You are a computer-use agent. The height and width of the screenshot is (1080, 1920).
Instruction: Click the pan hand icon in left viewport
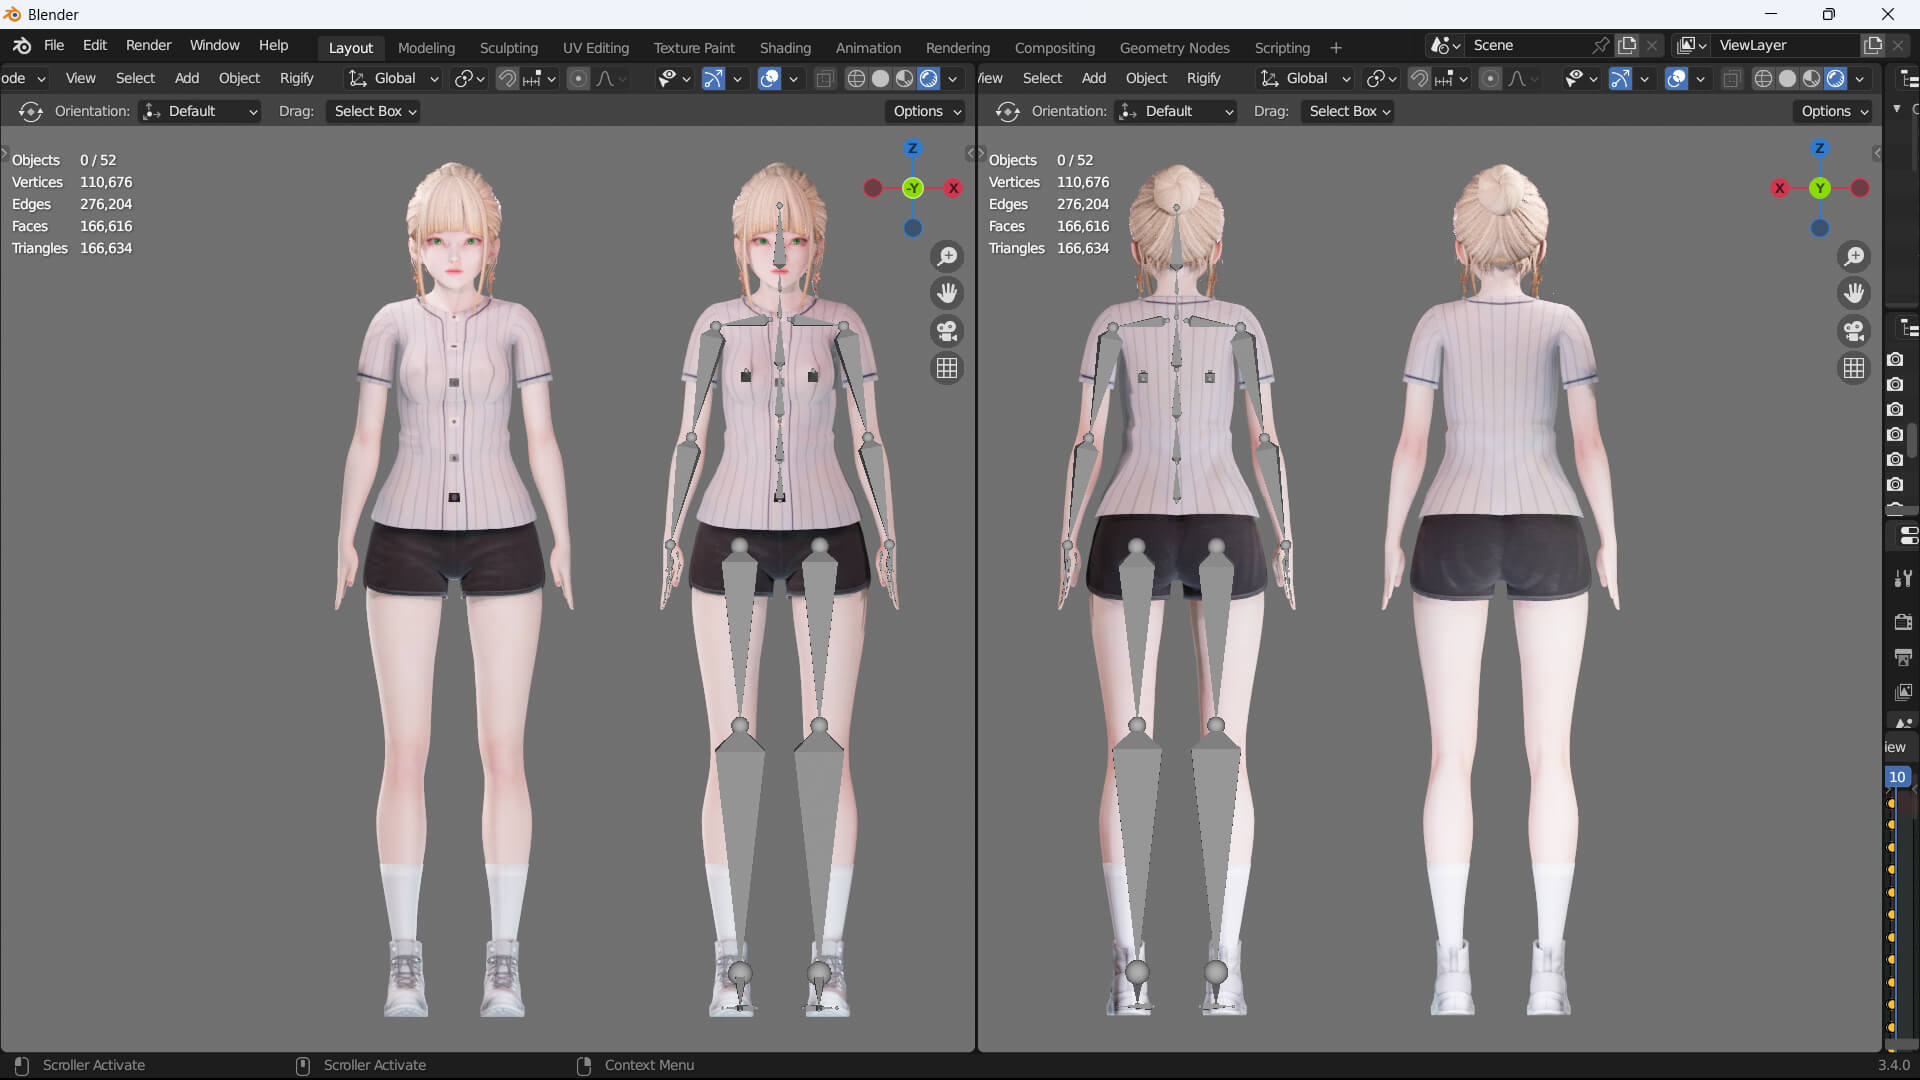point(946,294)
